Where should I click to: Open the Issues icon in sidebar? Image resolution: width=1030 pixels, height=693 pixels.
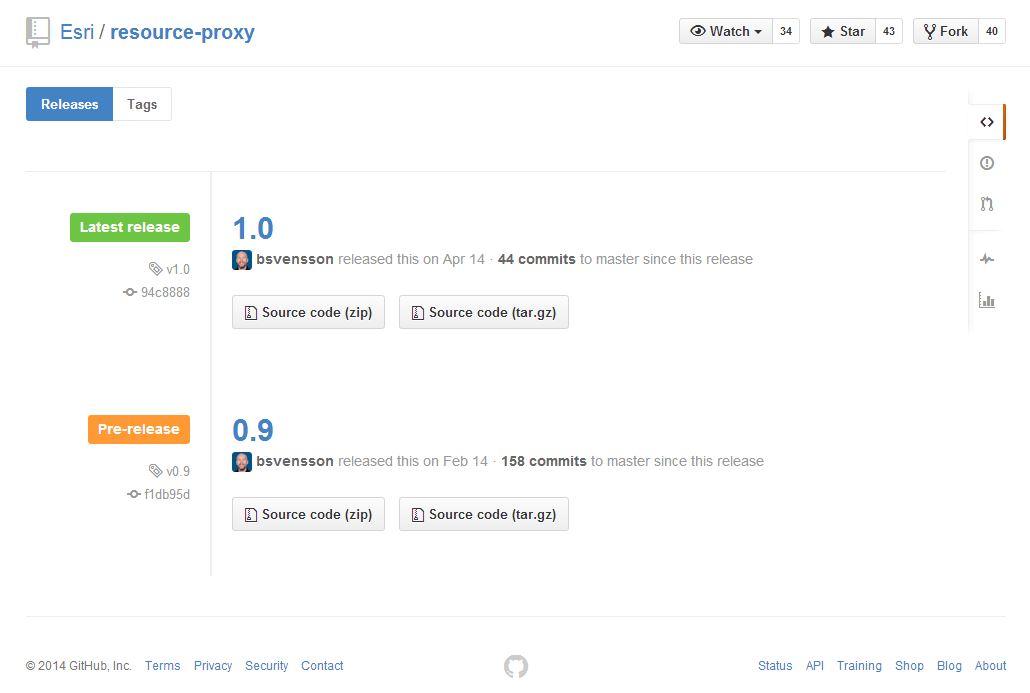(987, 163)
